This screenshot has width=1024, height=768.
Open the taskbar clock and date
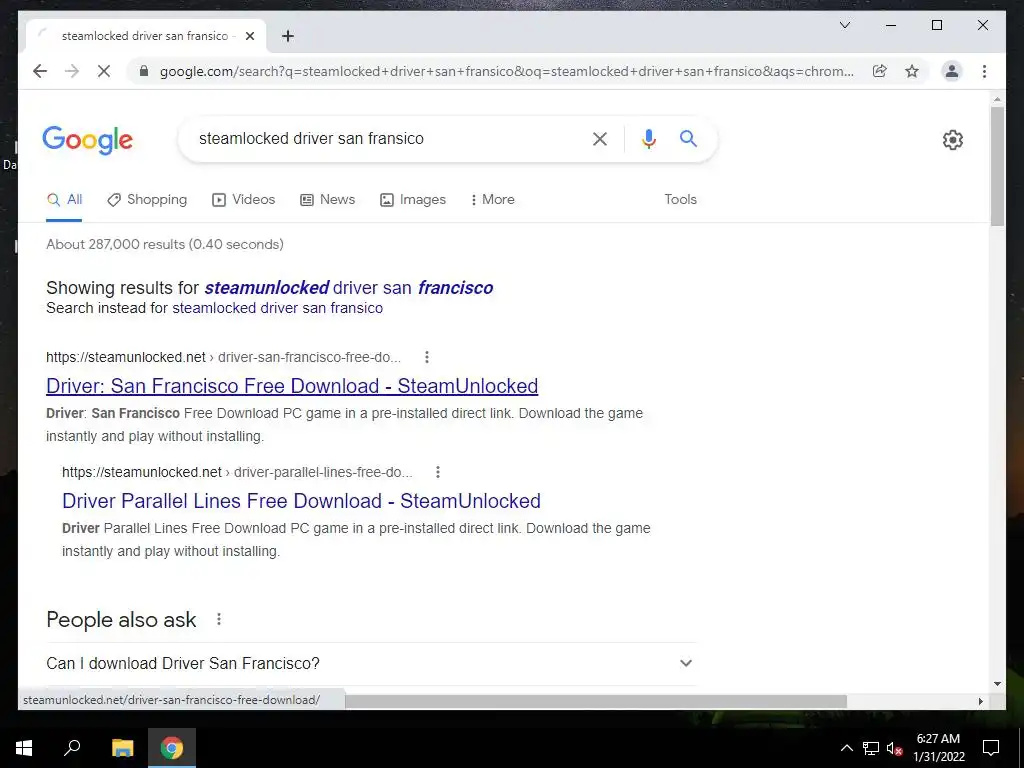[938, 748]
